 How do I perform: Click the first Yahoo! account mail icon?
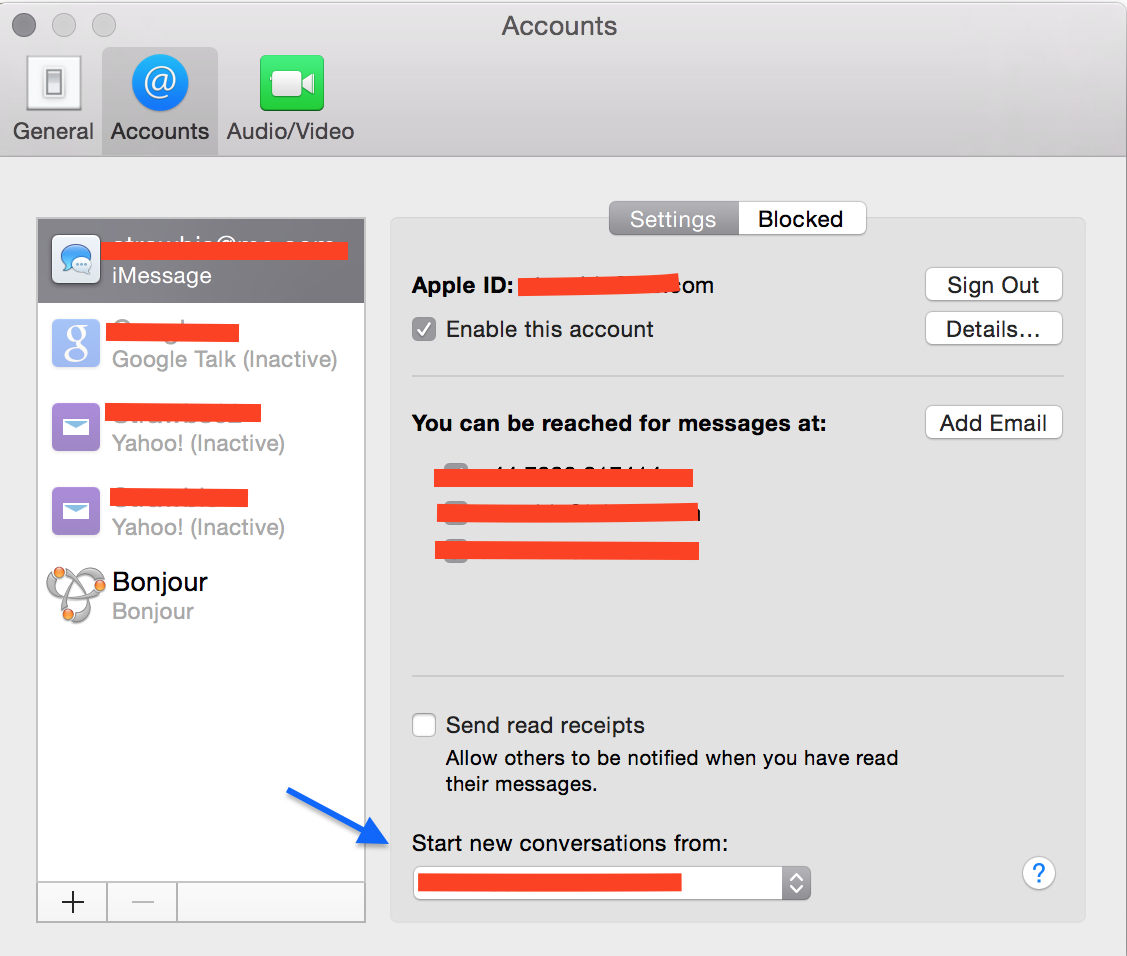click(x=75, y=427)
